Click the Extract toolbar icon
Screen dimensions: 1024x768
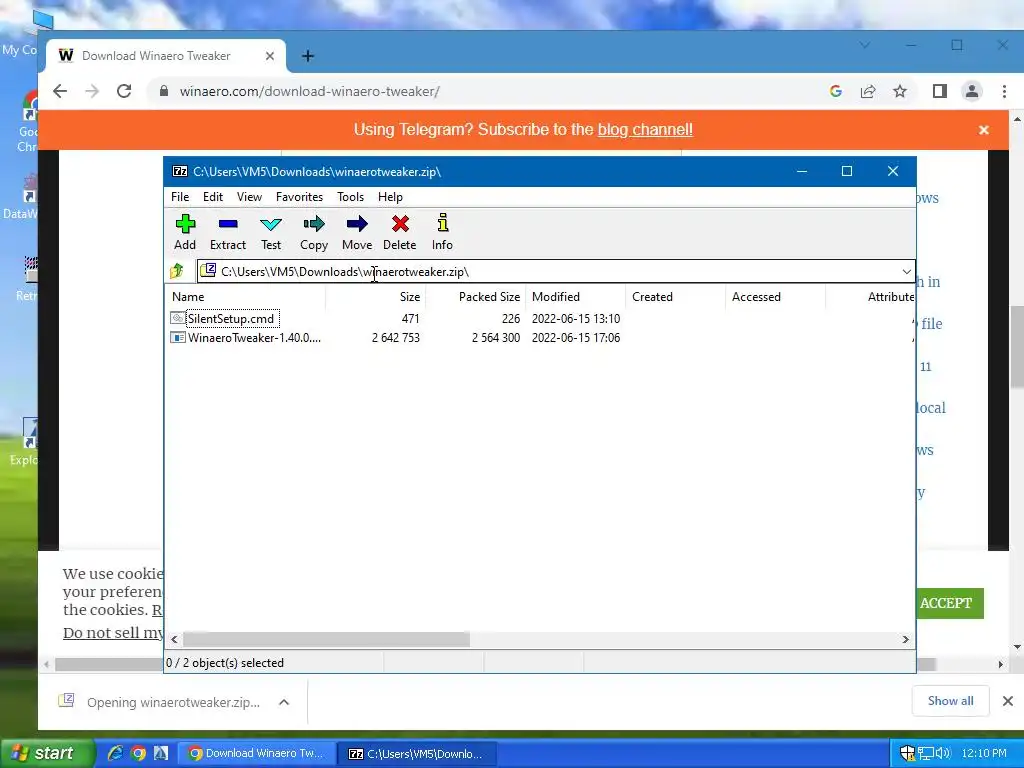pyautogui.click(x=228, y=232)
